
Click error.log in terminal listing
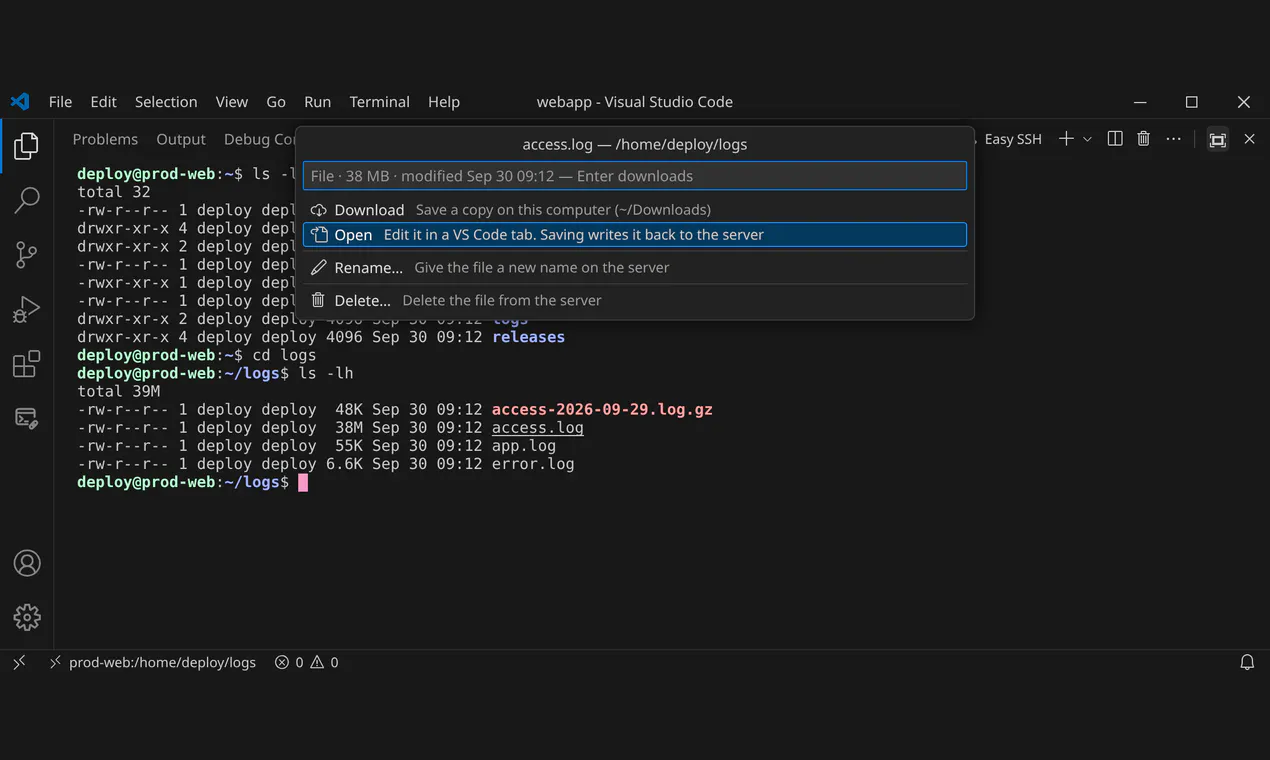click(533, 464)
